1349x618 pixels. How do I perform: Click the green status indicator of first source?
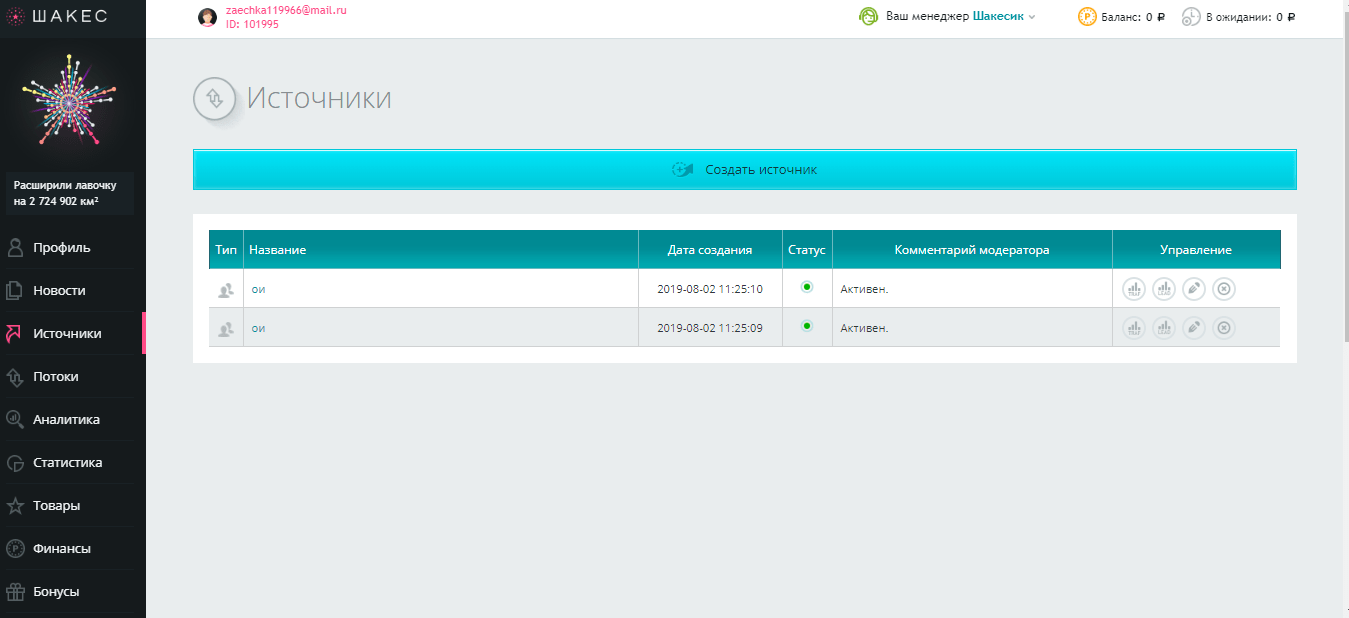click(807, 287)
